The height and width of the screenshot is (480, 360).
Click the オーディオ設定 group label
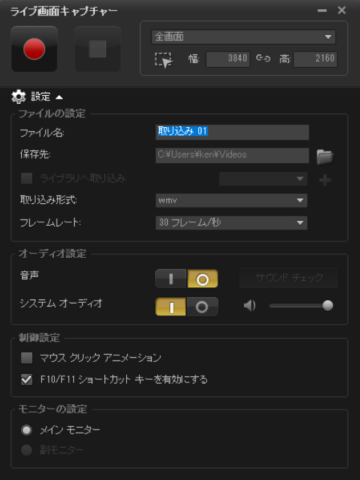pos(52,254)
